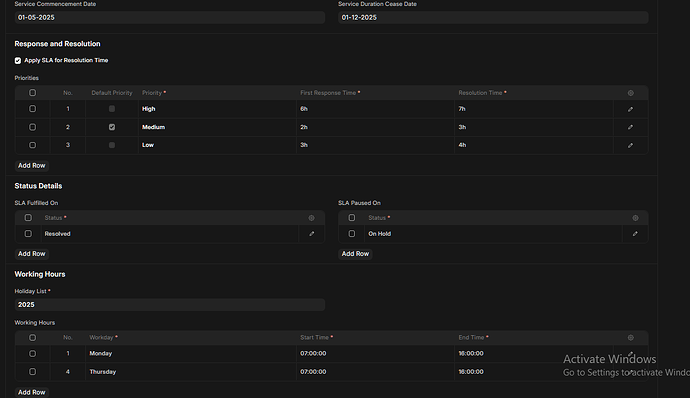
Task: Click the High priority cell
Action: (217, 109)
